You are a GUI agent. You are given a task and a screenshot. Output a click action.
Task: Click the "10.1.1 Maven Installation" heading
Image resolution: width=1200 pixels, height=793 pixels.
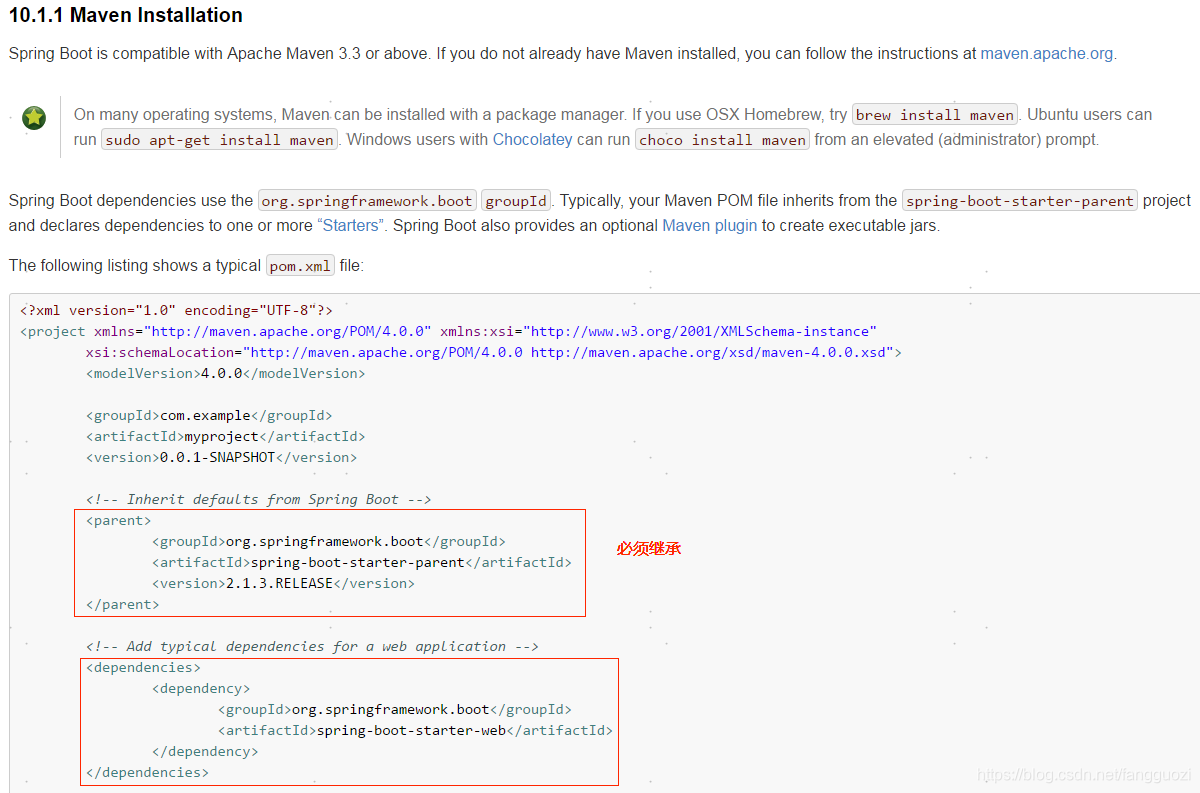[x=125, y=15]
